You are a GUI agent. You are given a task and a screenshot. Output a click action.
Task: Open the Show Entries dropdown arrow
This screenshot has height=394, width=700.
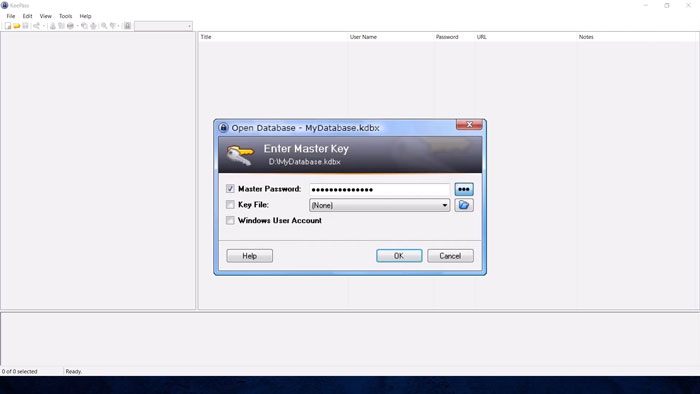coord(119,26)
